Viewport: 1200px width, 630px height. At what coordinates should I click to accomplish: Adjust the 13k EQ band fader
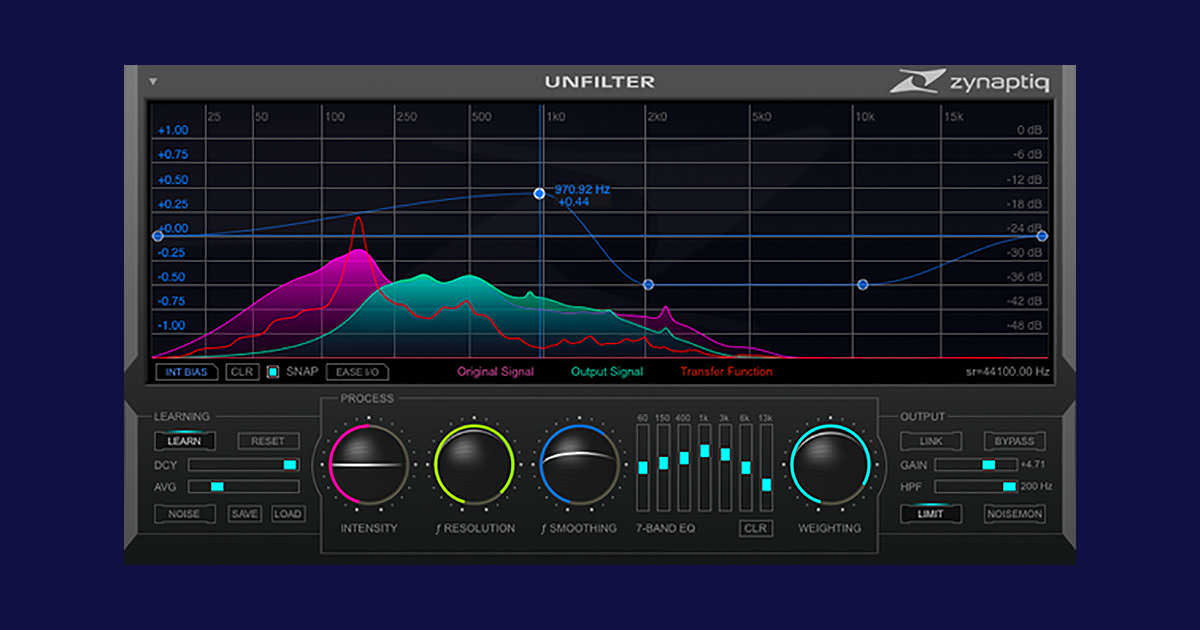pos(766,468)
